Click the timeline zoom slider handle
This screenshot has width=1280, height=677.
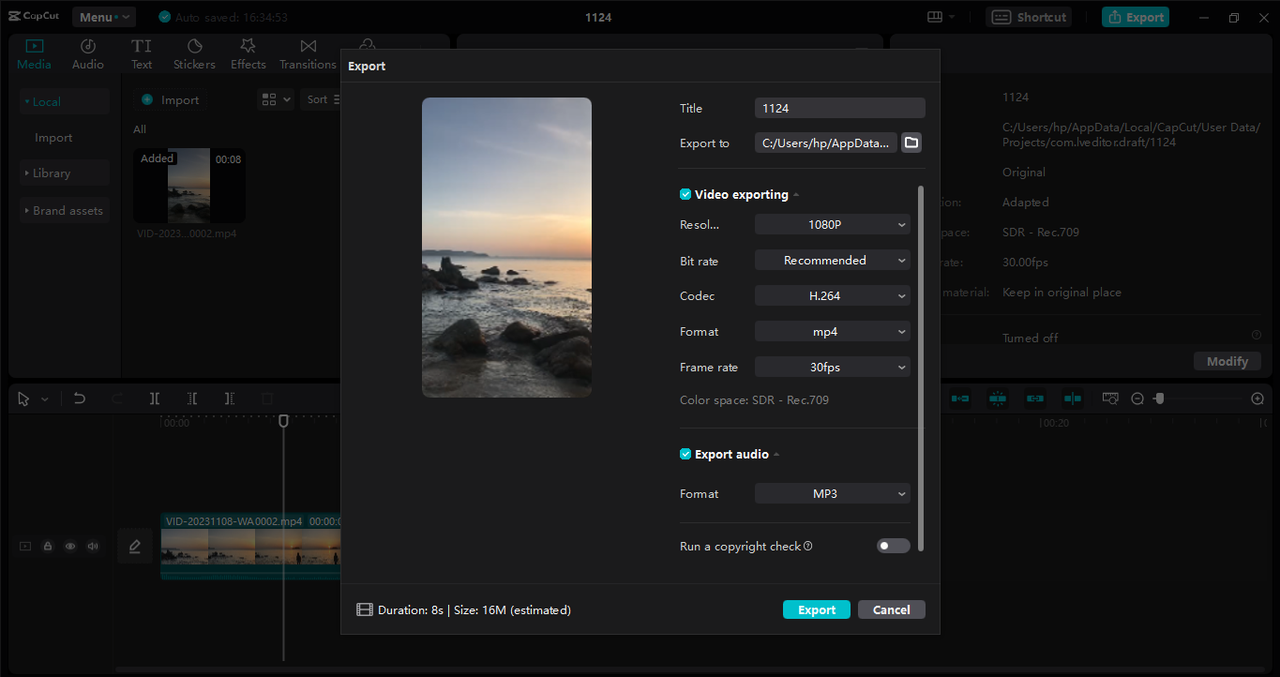(x=1159, y=399)
